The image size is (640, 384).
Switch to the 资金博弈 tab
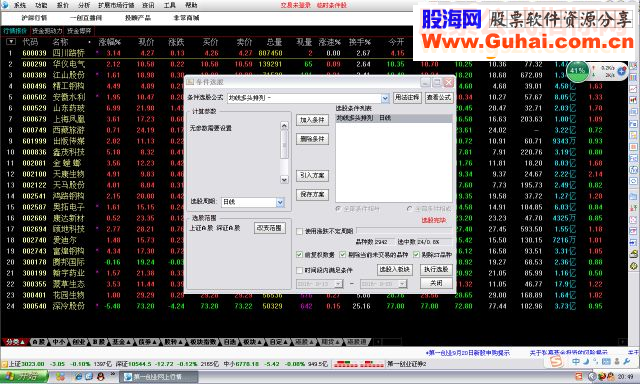[x=79, y=31]
